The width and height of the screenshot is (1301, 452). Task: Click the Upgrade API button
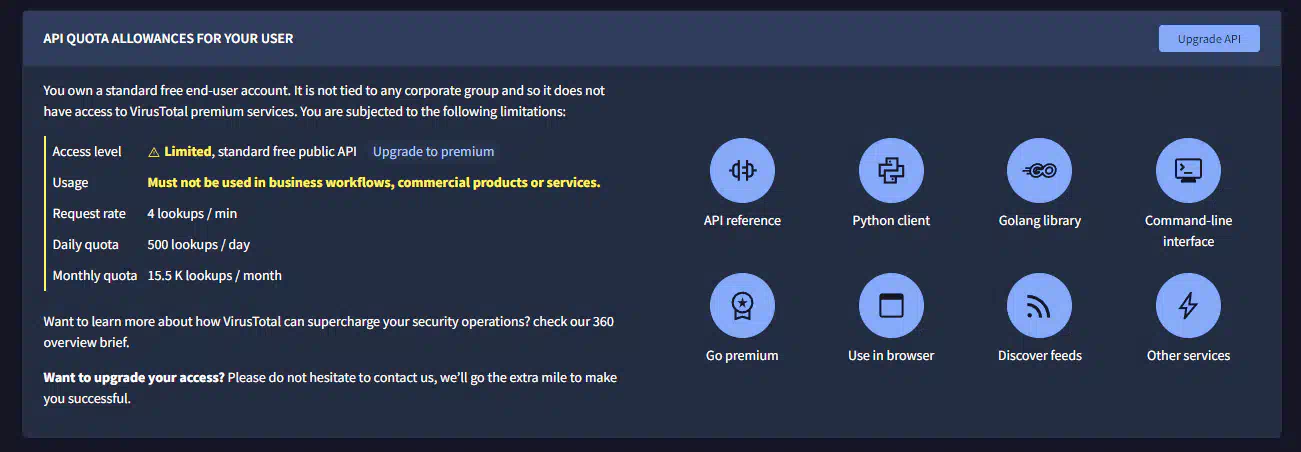coord(1209,39)
